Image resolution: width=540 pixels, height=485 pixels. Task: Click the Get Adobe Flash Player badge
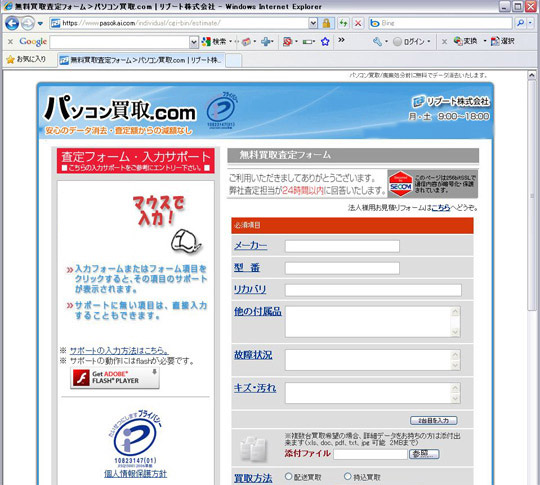[x=115, y=378]
